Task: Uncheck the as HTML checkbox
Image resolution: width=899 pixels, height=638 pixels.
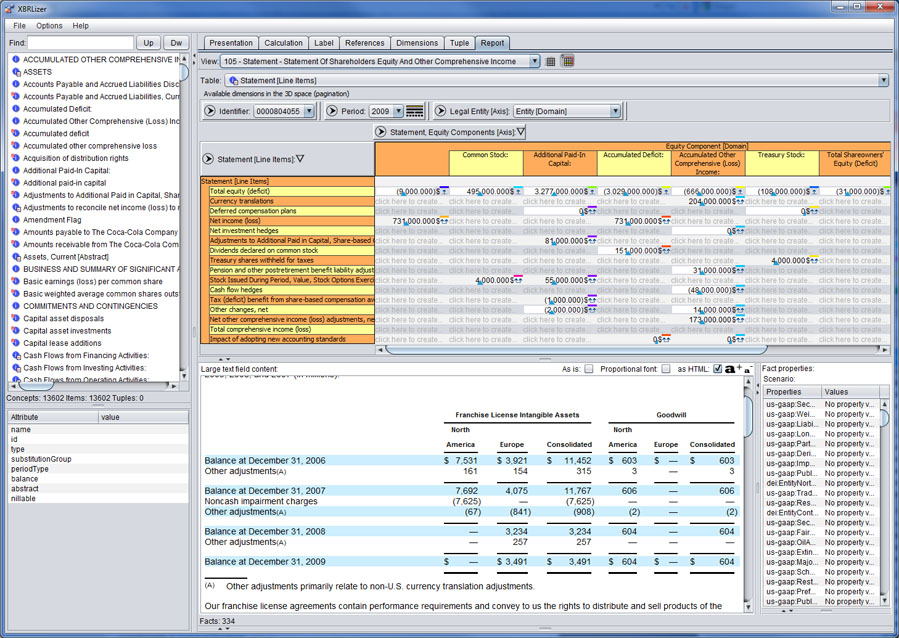Action: pyautogui.click(x=717, y=369)
